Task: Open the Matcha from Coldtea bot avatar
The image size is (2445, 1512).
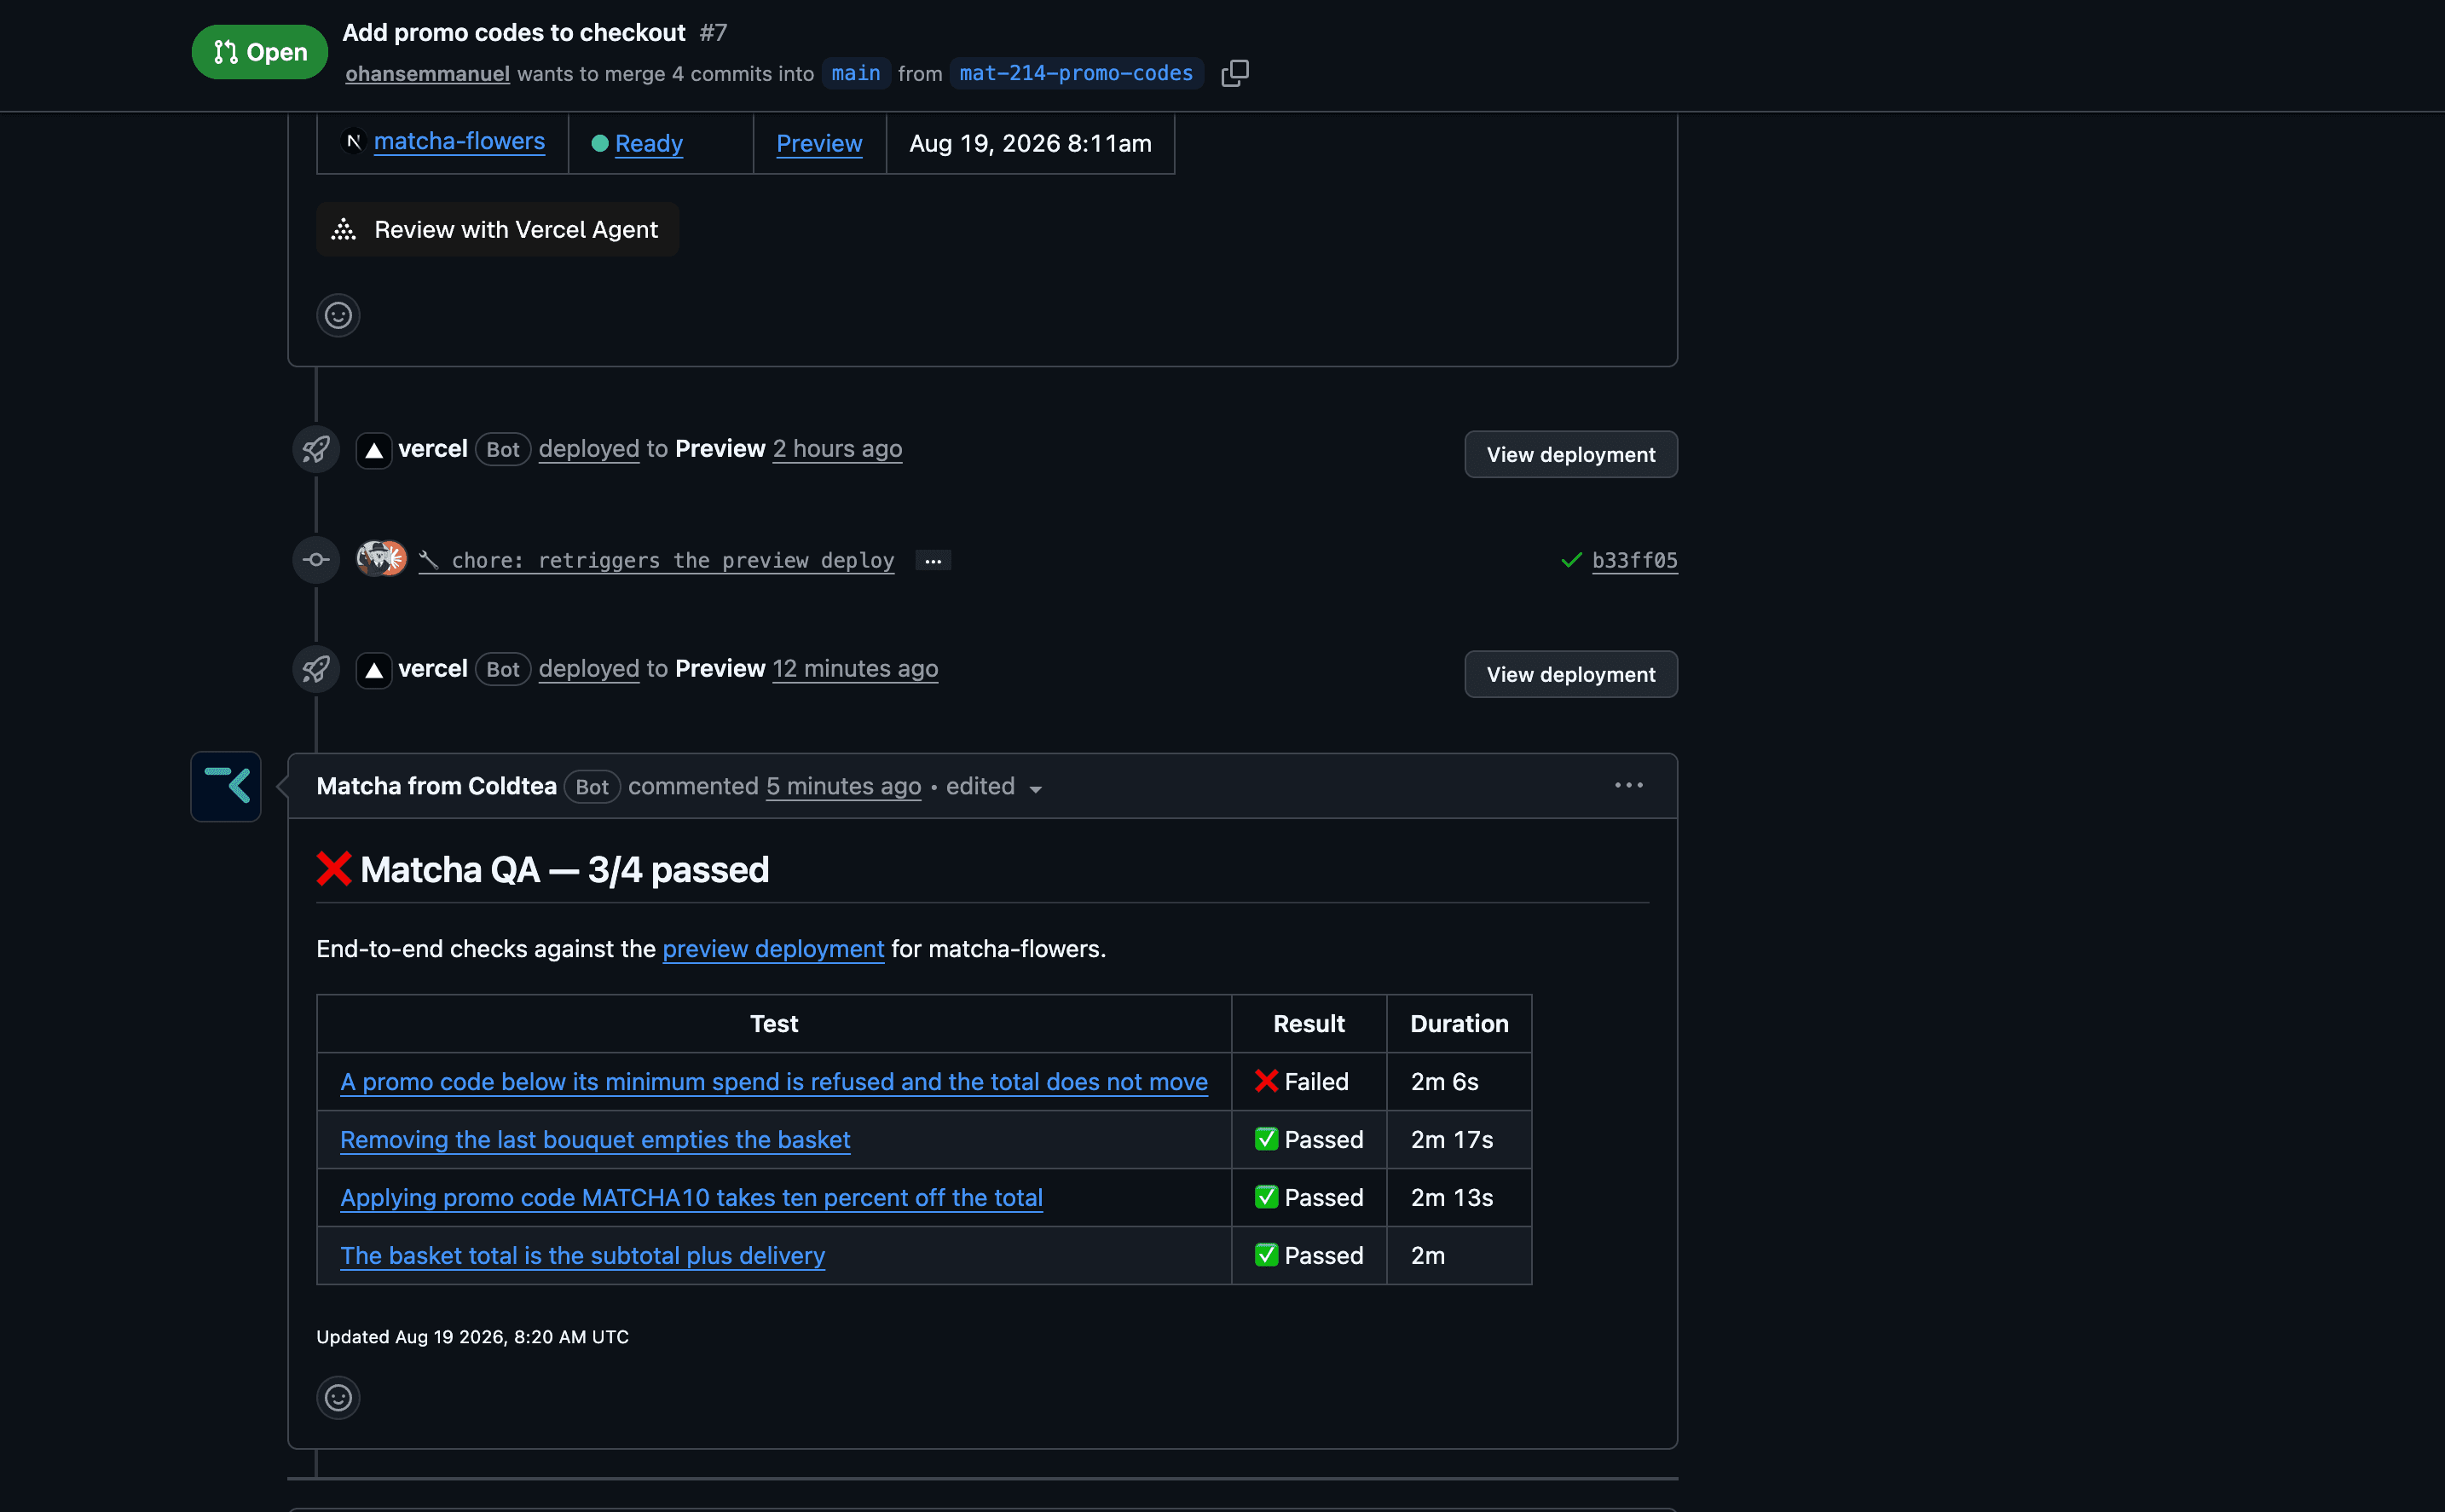Action: click(x=226, y=786)
